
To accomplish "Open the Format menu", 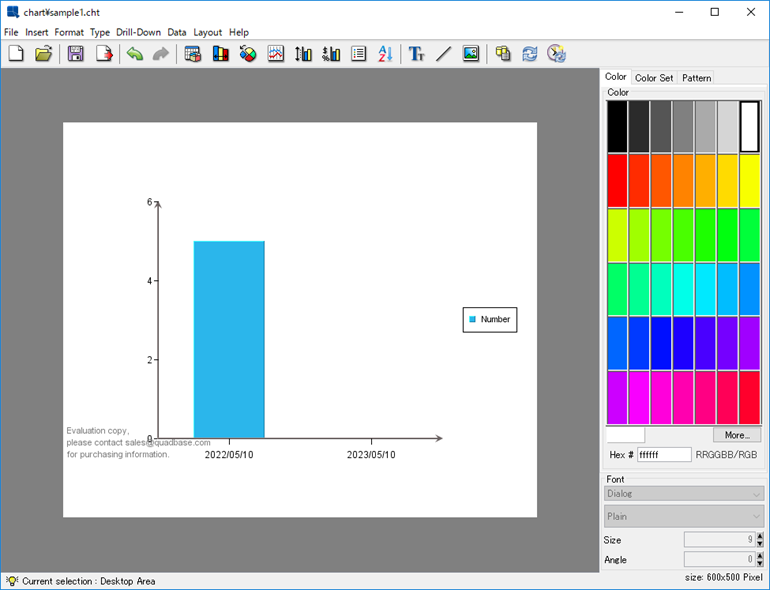I will [69, 32].
